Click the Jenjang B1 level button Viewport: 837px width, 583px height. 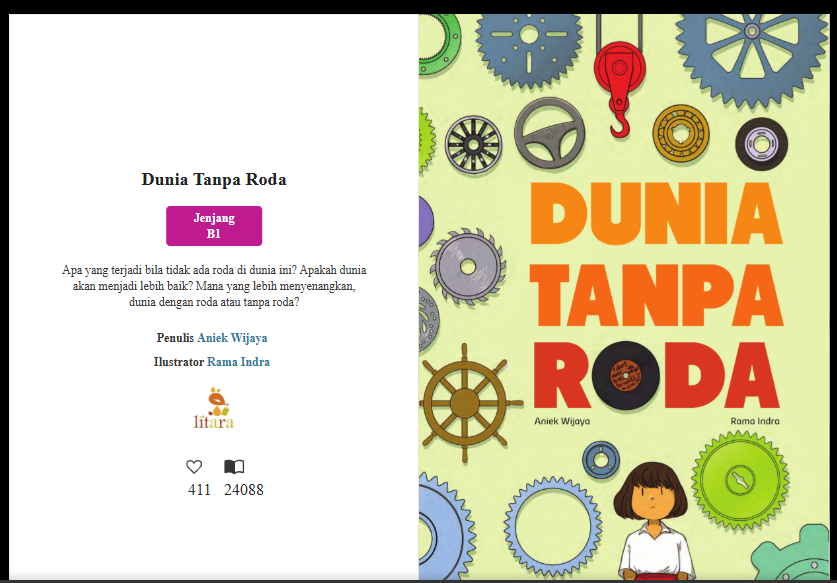pyautogui.click(x=214, y=226)
